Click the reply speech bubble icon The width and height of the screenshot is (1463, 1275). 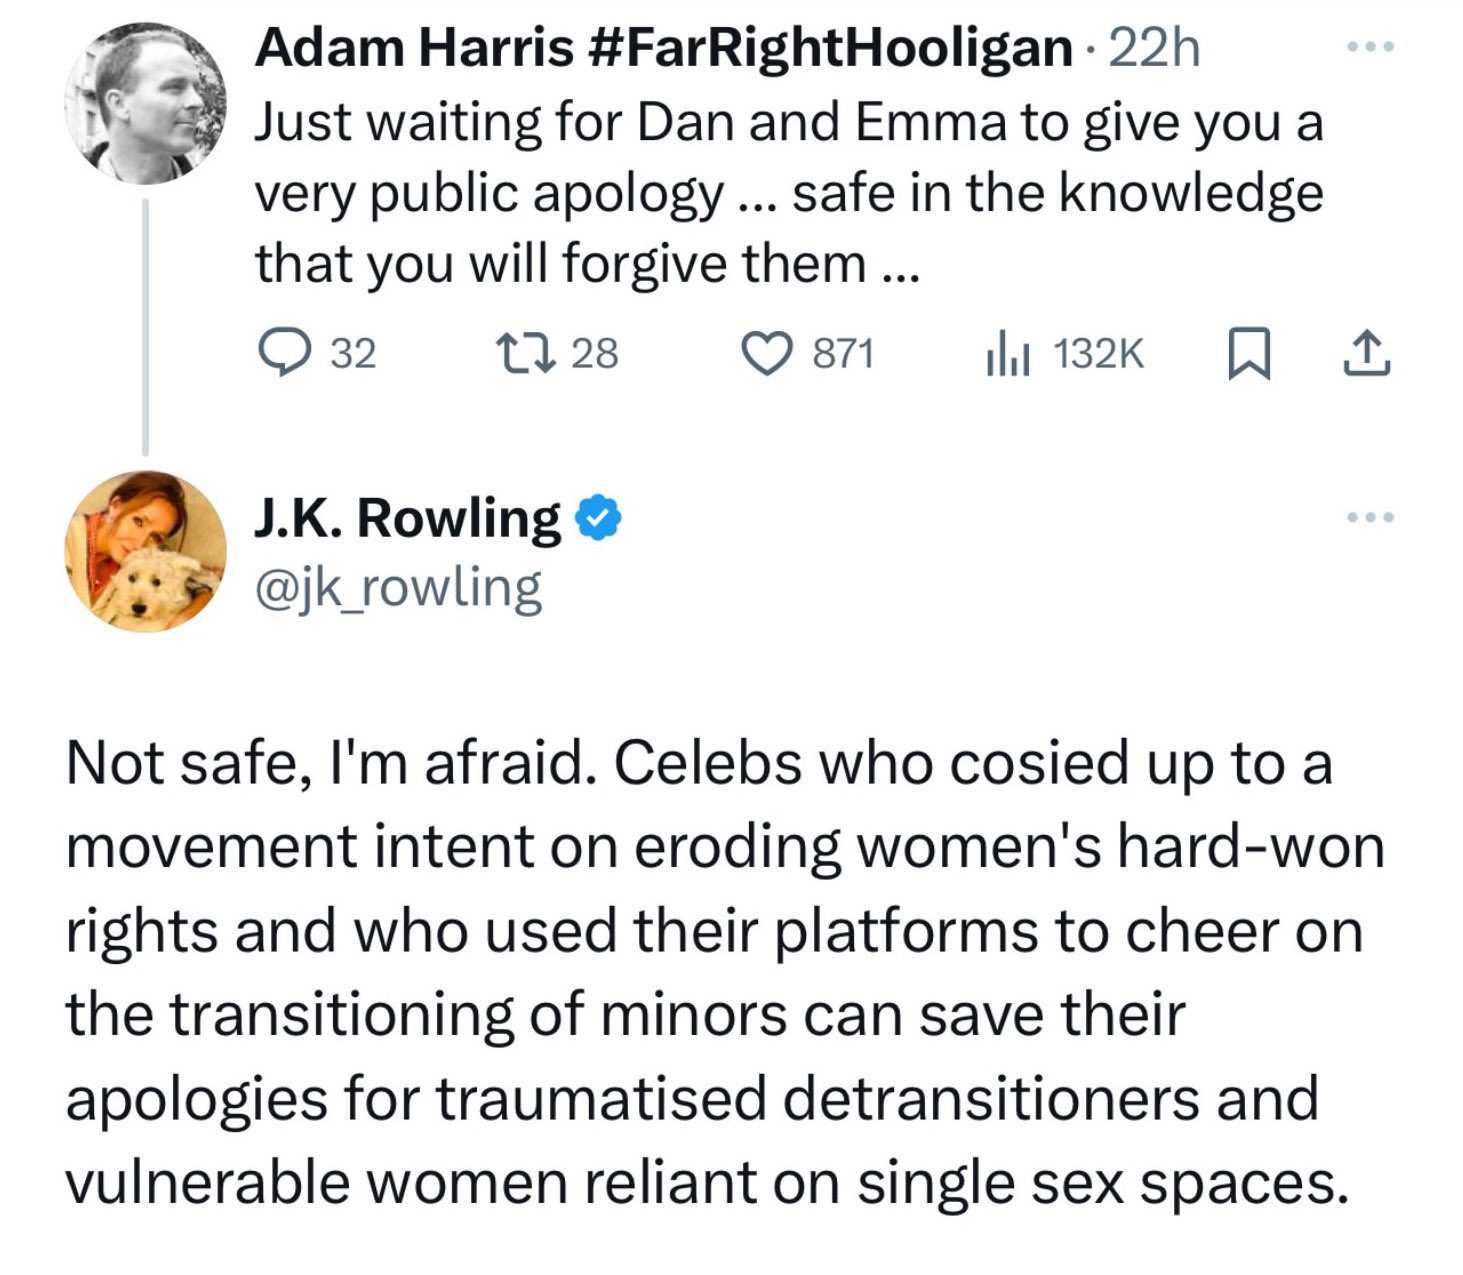coord(284,353)
